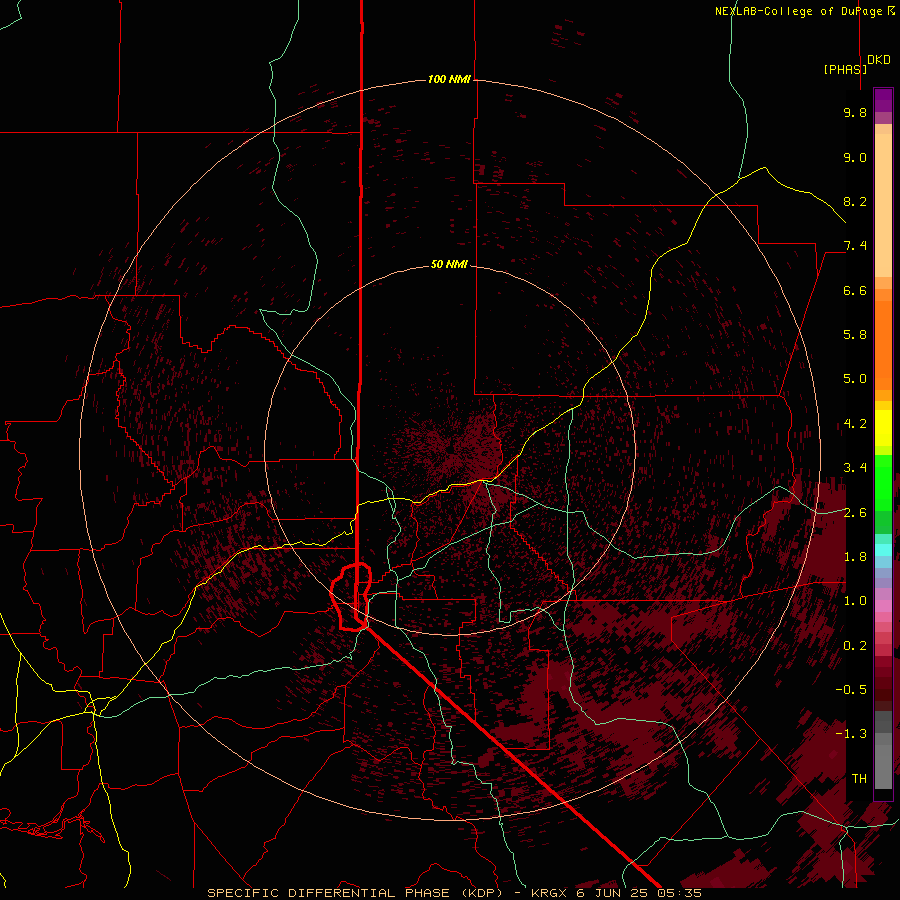Screen dimensions: 900x900
Task: Pick the cyan colorbar segment
Action: pos(883,550)
